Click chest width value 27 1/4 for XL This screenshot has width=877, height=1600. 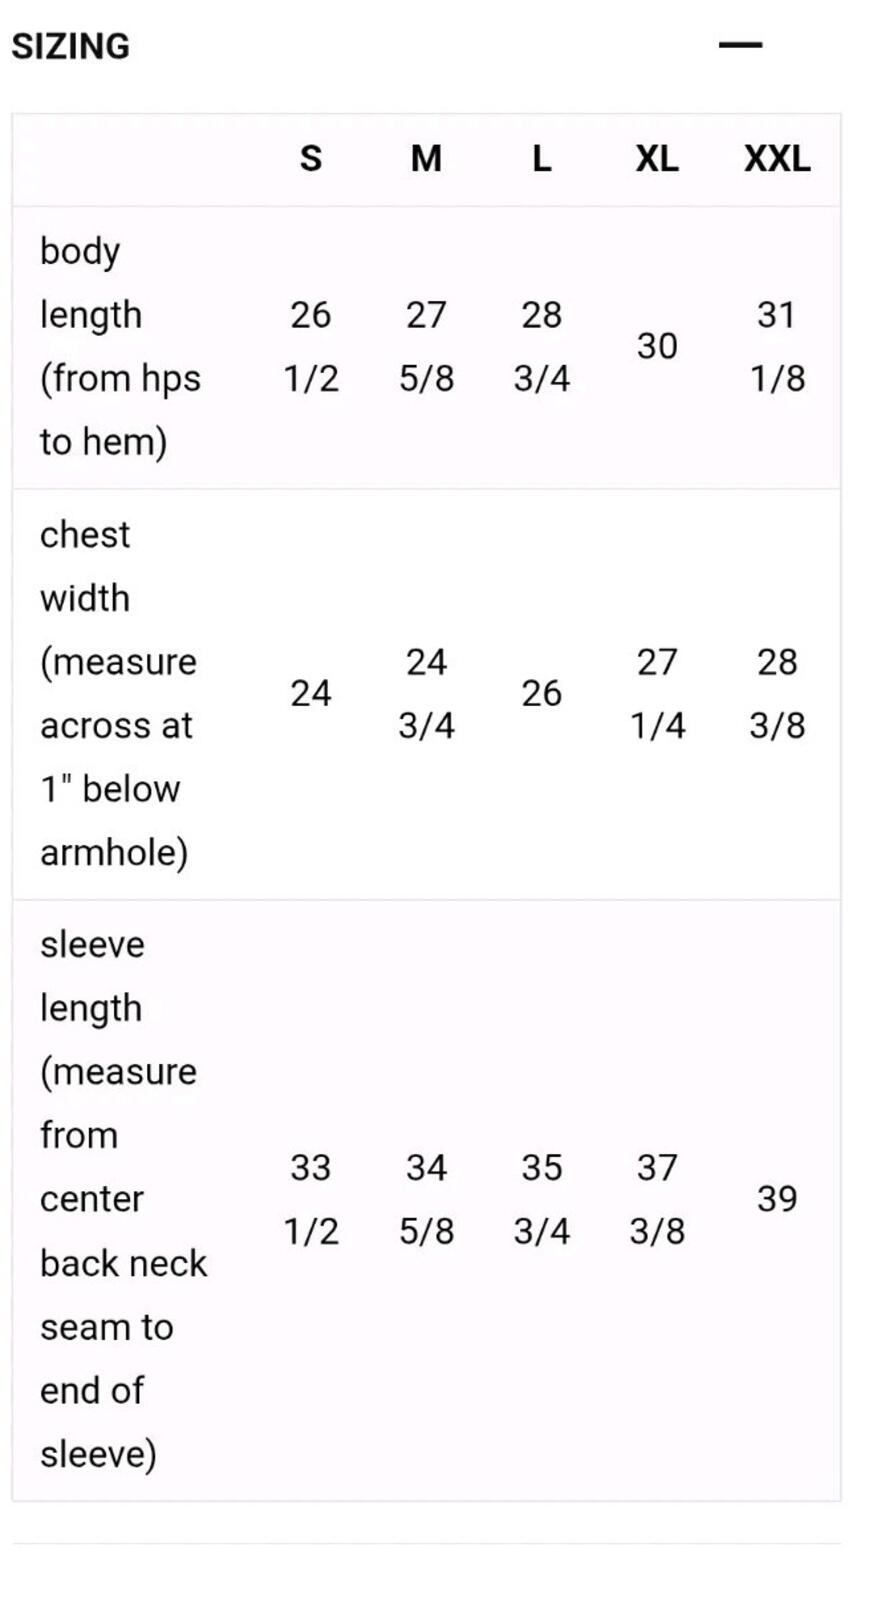pyautogui.click(x=657, y=693)
